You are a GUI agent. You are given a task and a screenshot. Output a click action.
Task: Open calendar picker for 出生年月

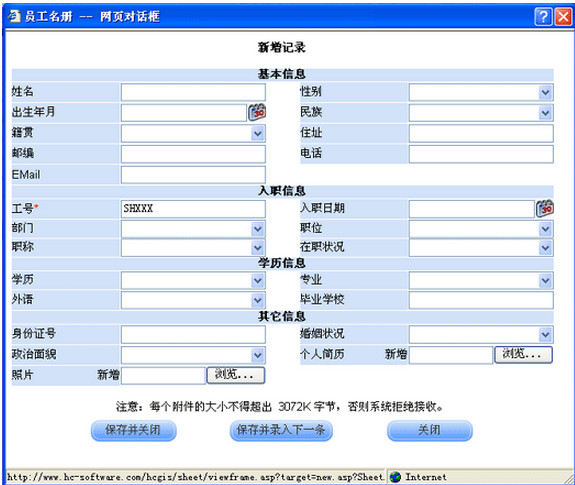click(x=257, y=112)
